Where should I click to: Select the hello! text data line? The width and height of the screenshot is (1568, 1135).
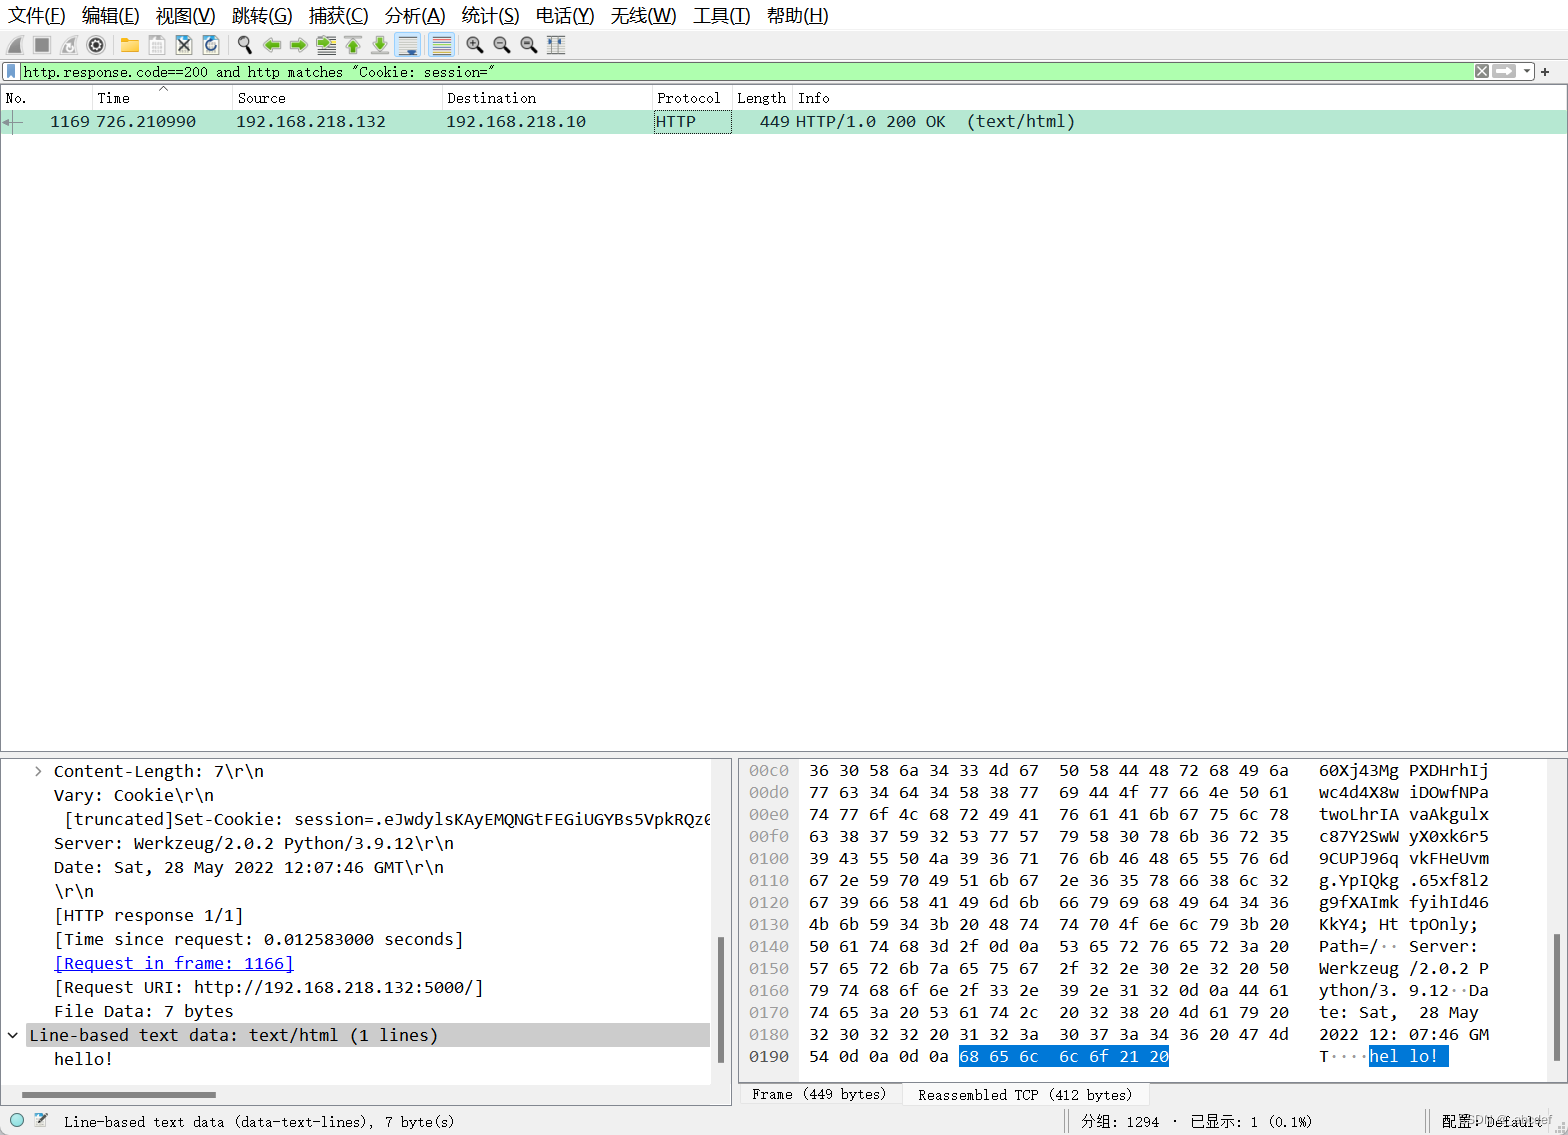(83, 1059)
